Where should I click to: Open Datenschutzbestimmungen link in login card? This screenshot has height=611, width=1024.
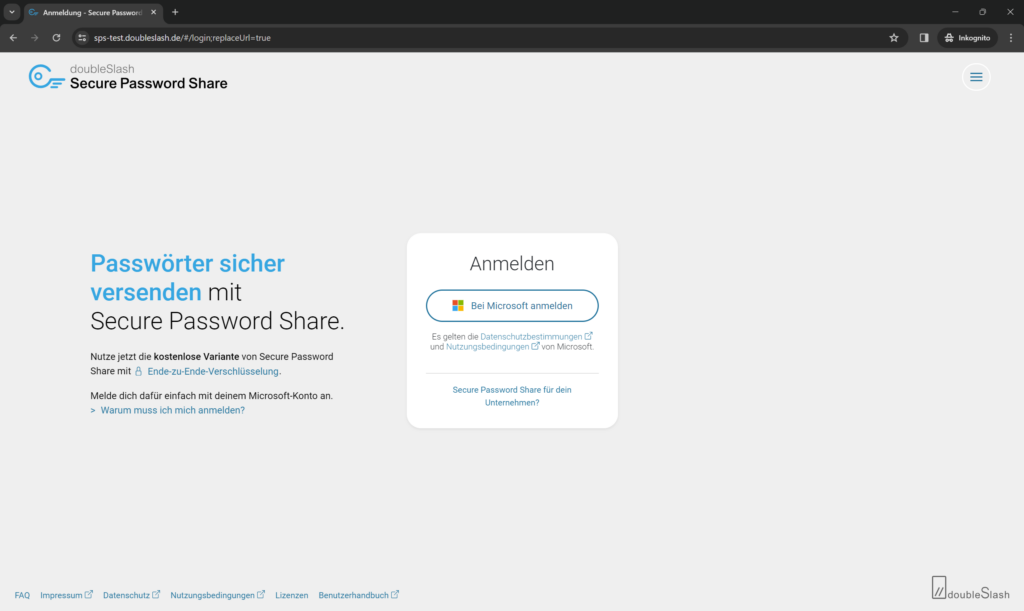point(536,336)
